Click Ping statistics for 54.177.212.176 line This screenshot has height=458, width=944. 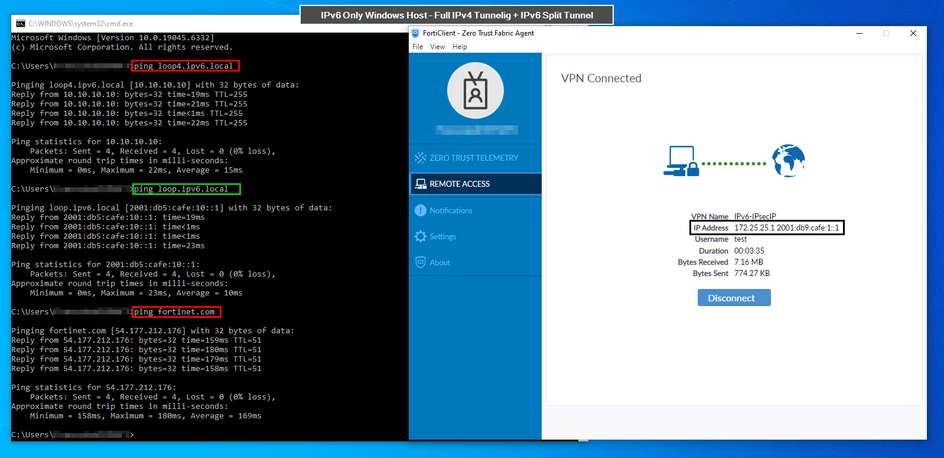(x=94, y=387)
